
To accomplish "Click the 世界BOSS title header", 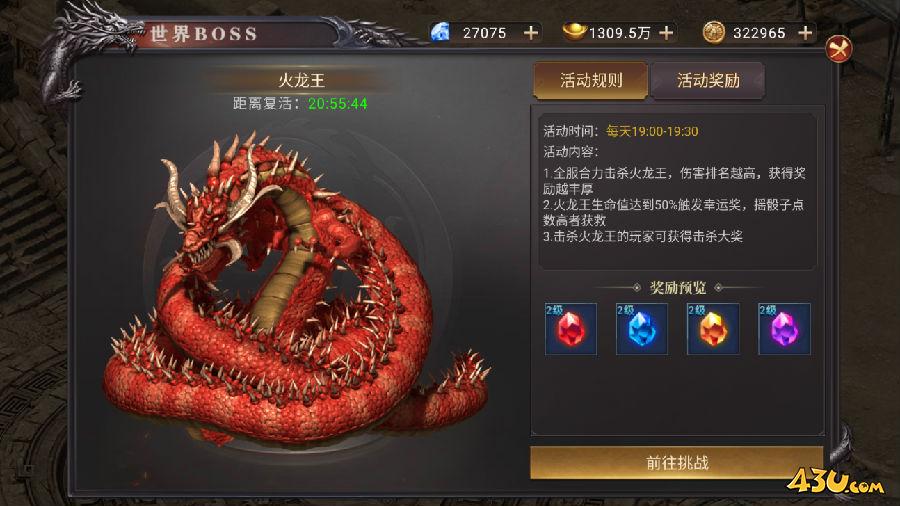I will pyautogui.click(x=204, y=34).
